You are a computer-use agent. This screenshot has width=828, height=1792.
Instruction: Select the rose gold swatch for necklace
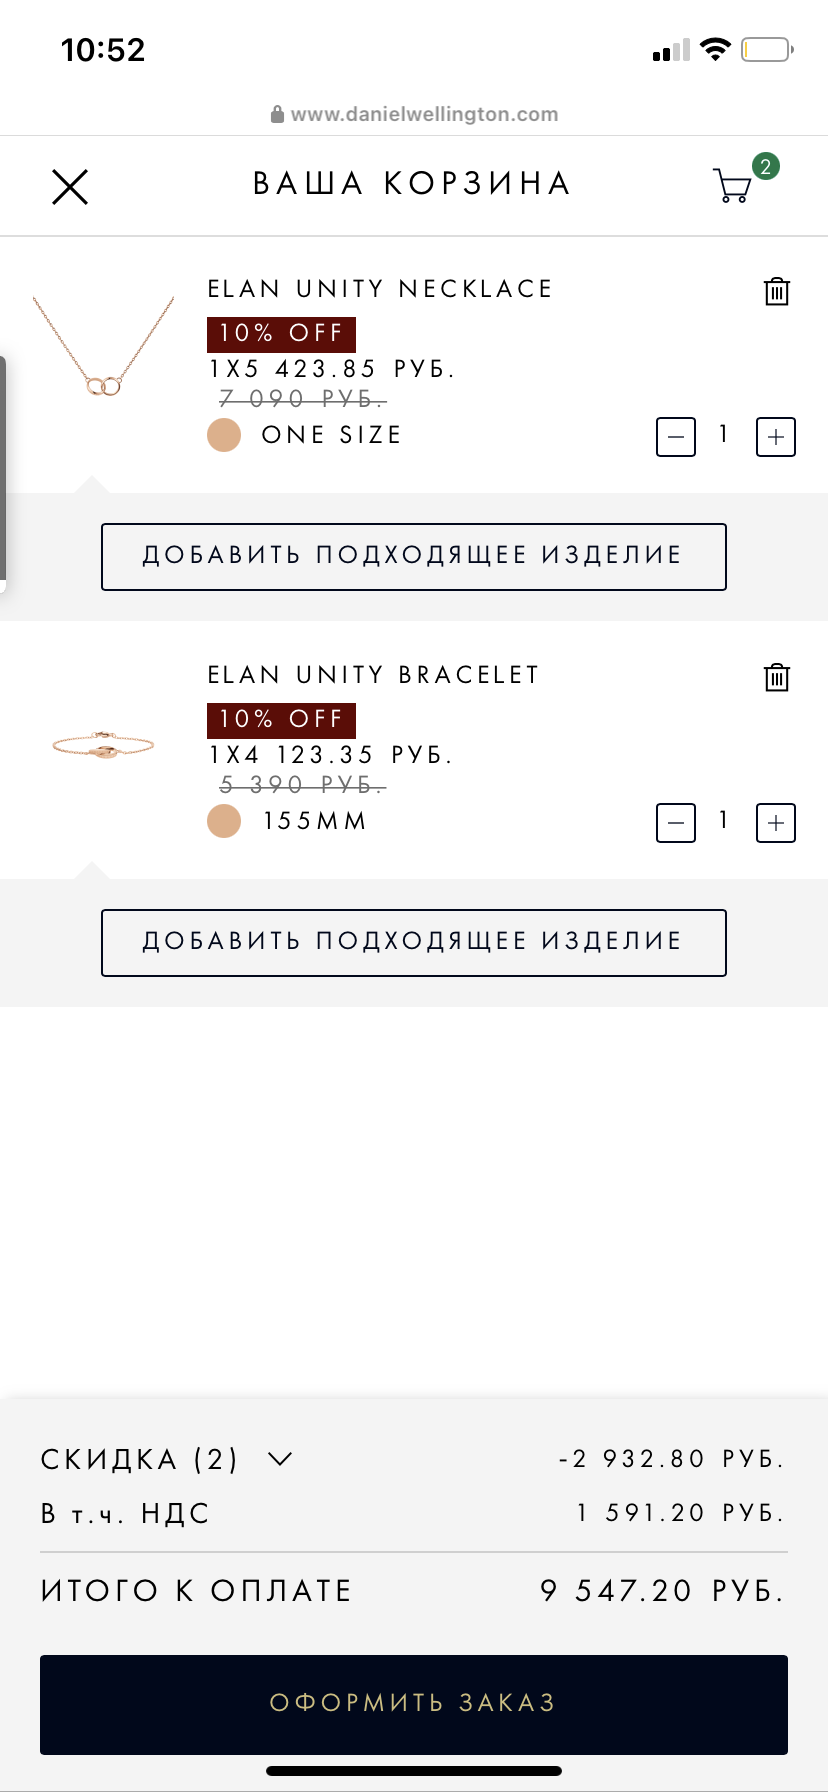pos(224,435)
